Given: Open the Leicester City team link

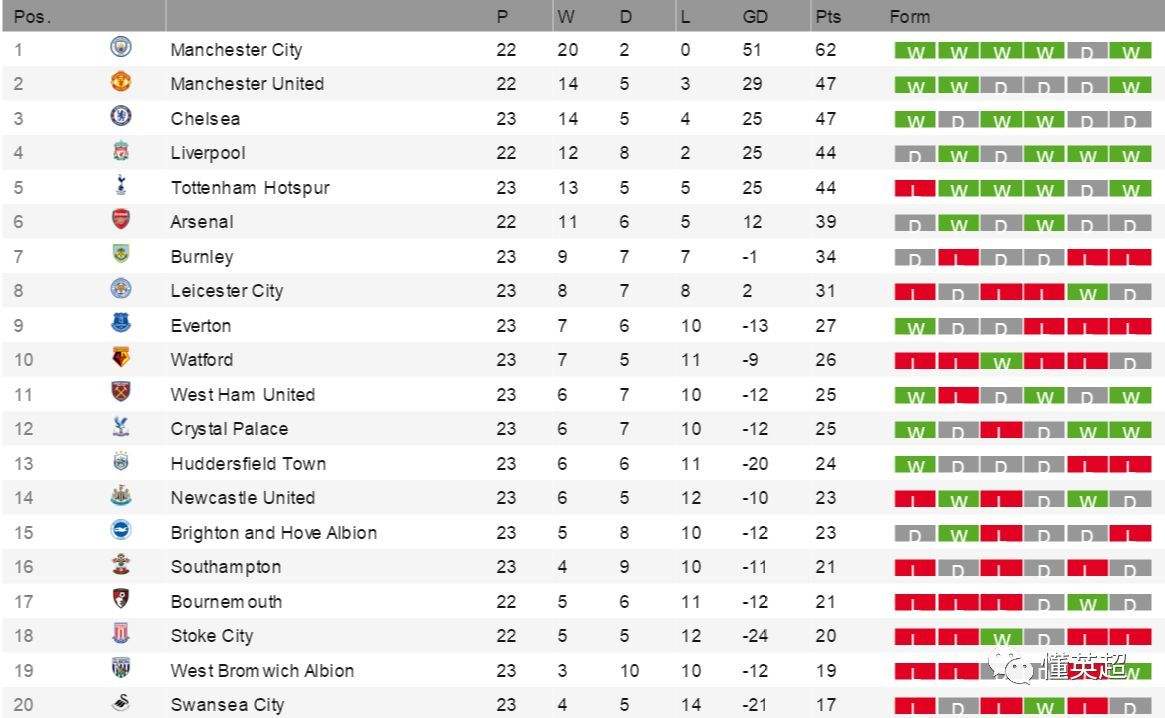Looking at the screenshot, I should point(227,291).
